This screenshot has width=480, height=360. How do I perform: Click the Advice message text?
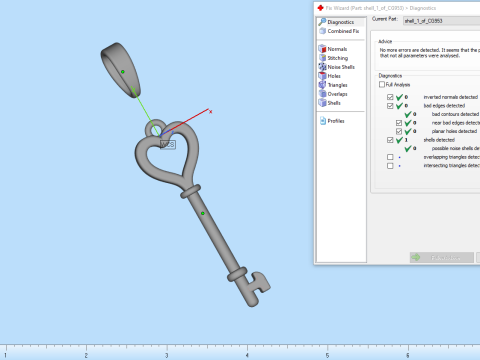tap(430, 53)
